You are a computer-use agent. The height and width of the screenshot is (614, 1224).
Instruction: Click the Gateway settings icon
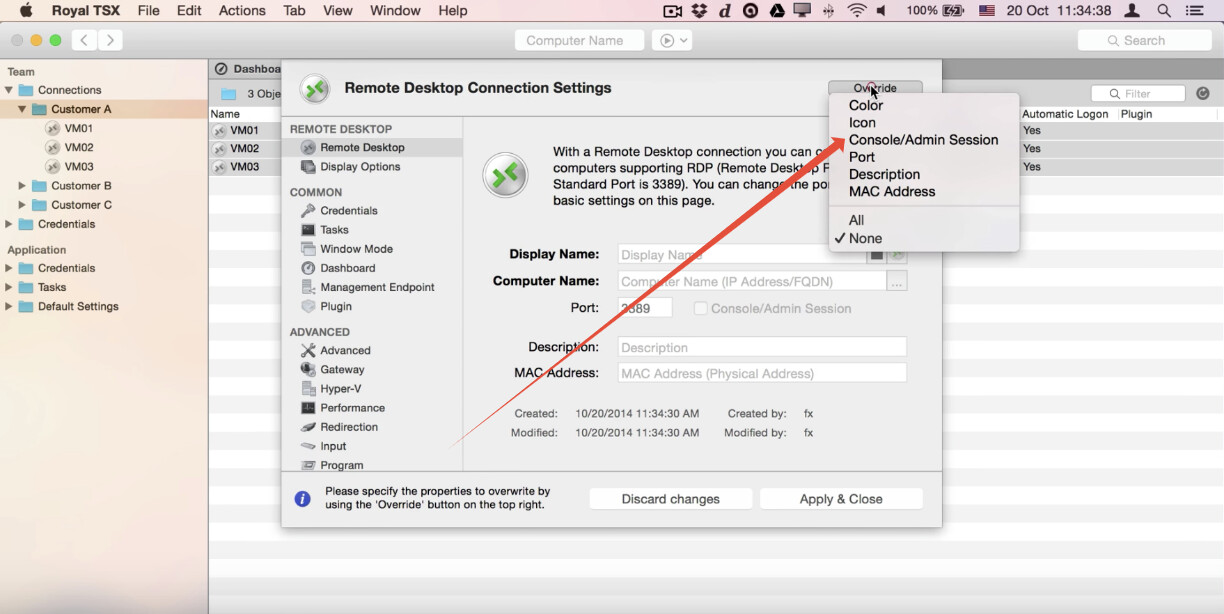(309, 370)
